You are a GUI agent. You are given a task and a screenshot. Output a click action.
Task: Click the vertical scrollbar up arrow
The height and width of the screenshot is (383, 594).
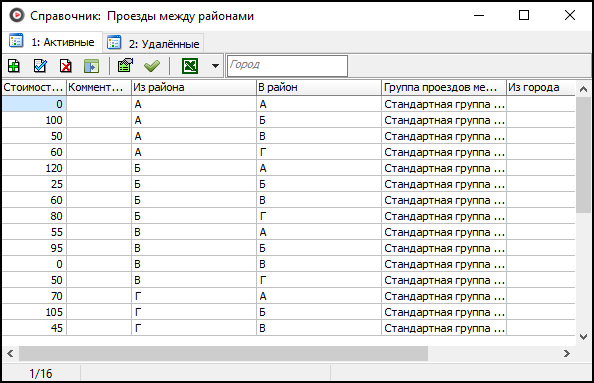pos(583,89)
